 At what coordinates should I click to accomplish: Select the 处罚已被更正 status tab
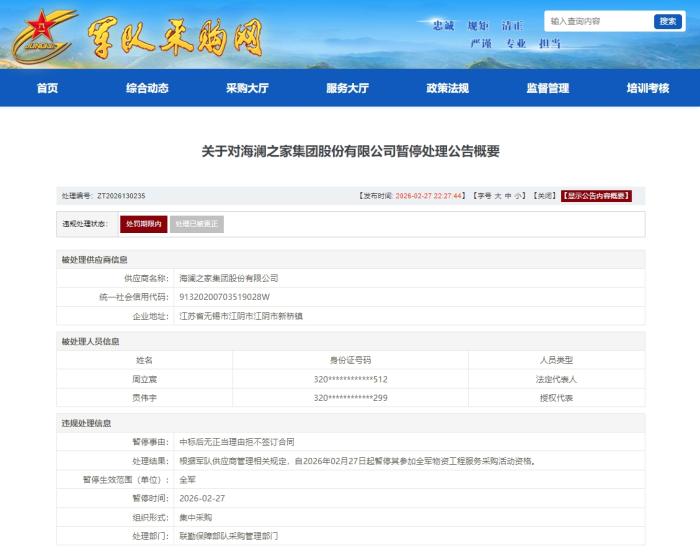[196, 224]
